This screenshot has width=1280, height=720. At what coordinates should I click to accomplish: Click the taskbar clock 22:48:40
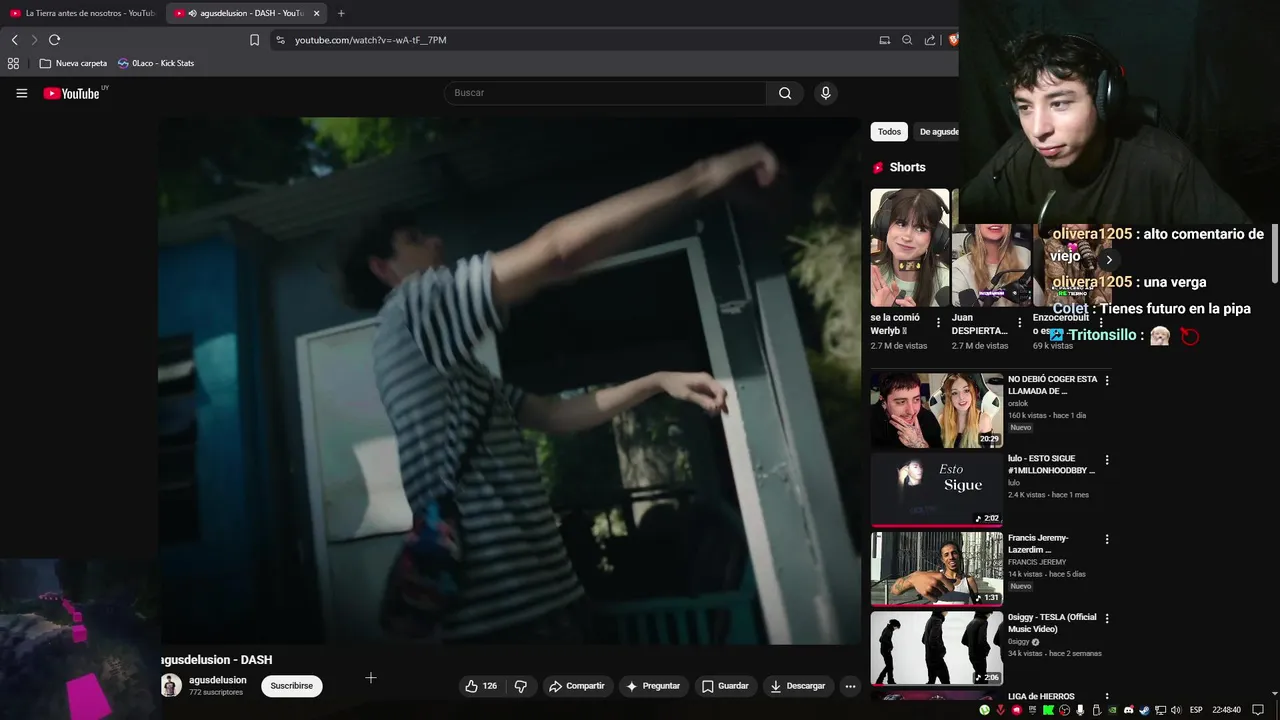[x=1226, y=710]
